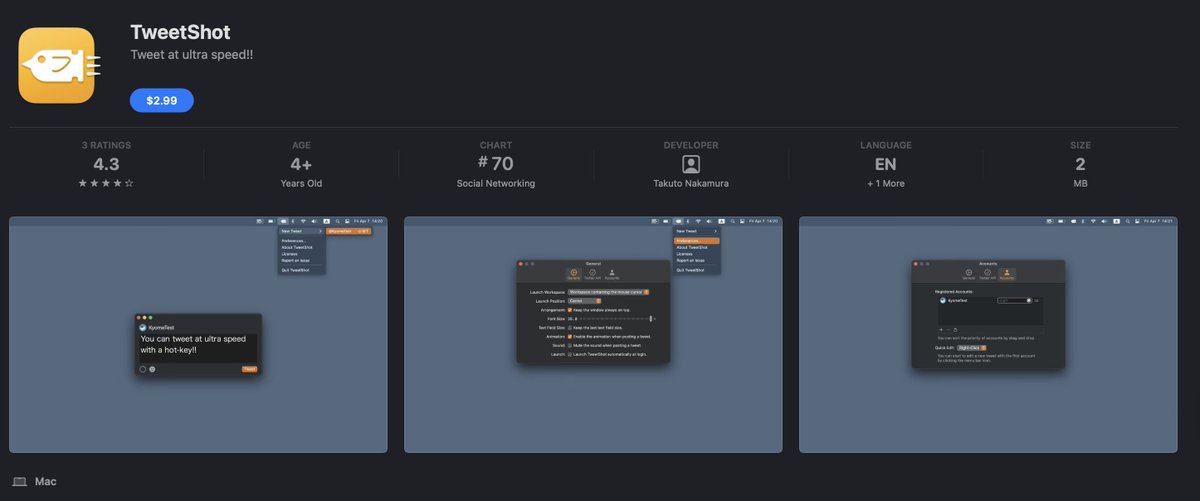Open the developer person icon

[691, 164]
